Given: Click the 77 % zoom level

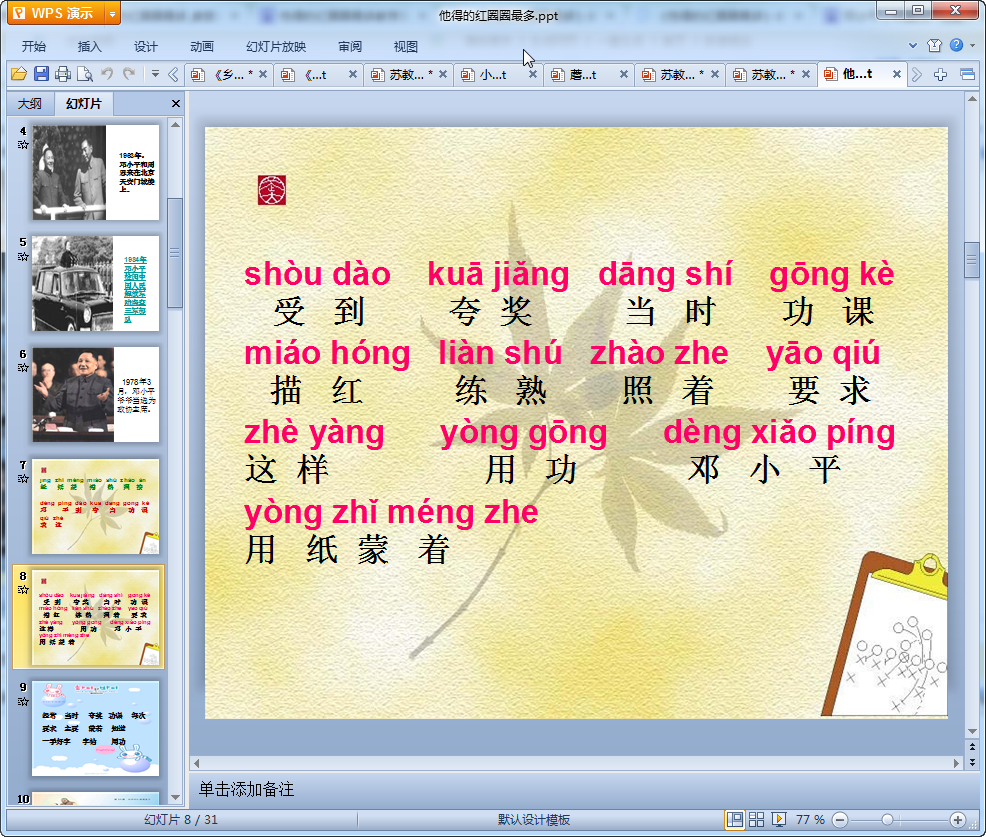Looking at the screenshot, I should pos(810,819).
